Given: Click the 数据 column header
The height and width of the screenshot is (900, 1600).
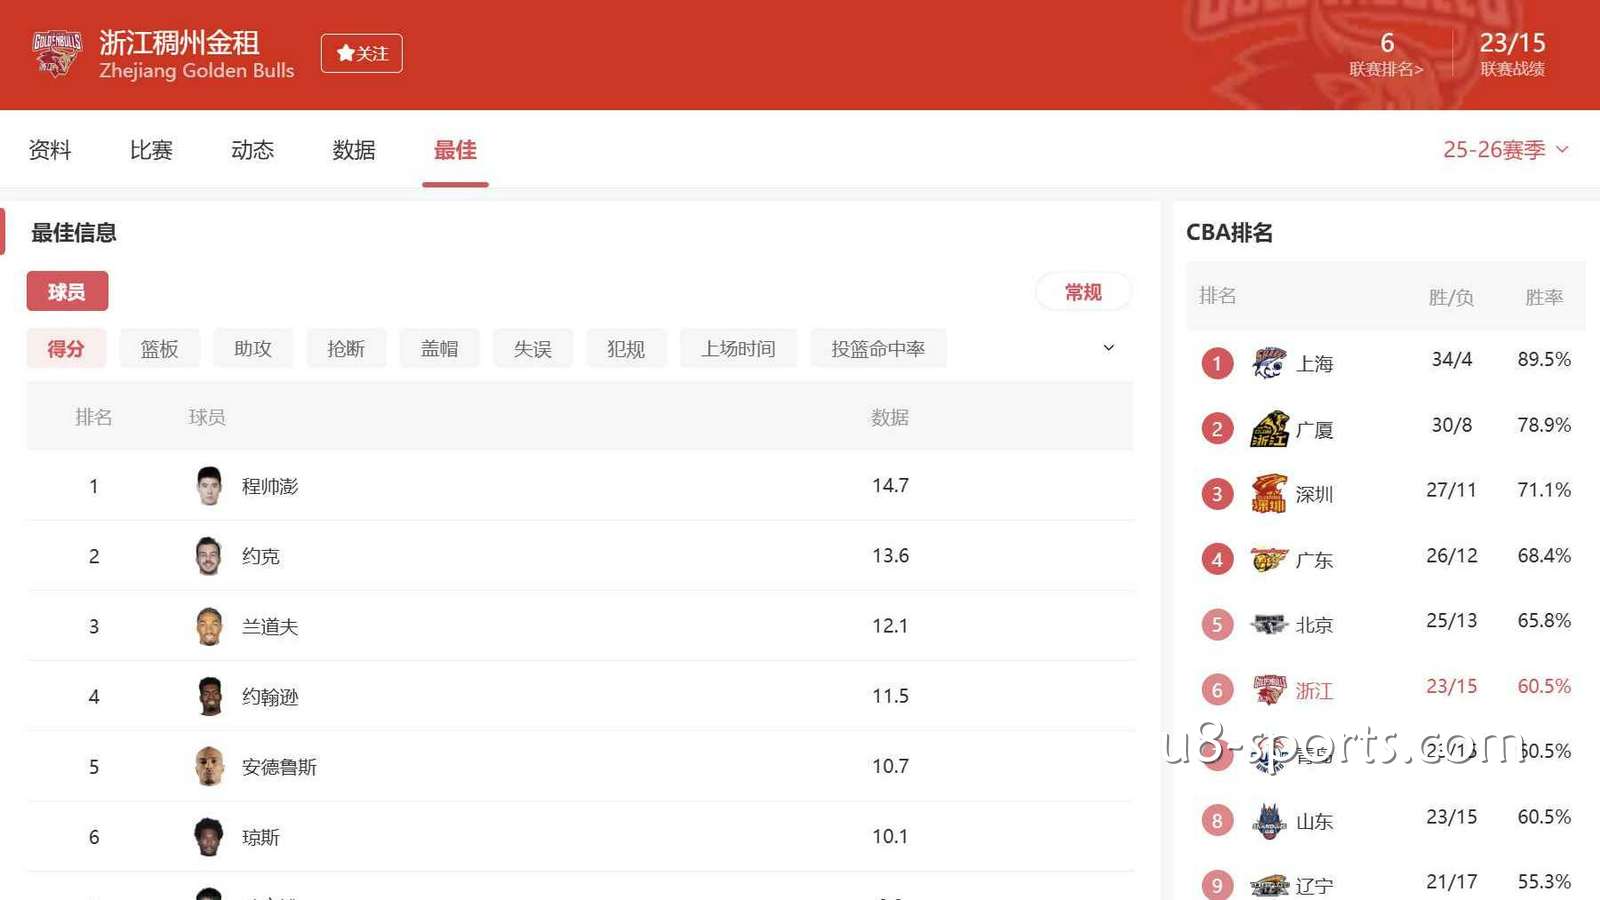Looking at the screenshot, I should (889, 417).
